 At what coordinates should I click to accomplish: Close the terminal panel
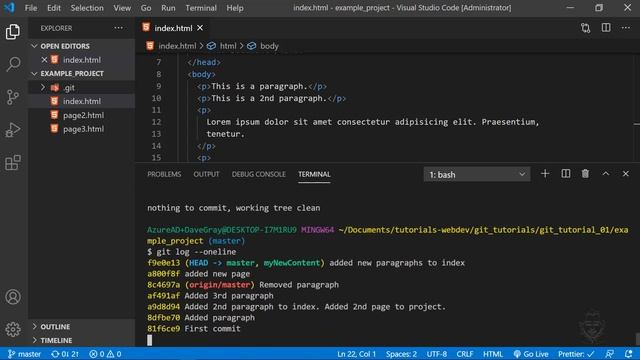626,174
